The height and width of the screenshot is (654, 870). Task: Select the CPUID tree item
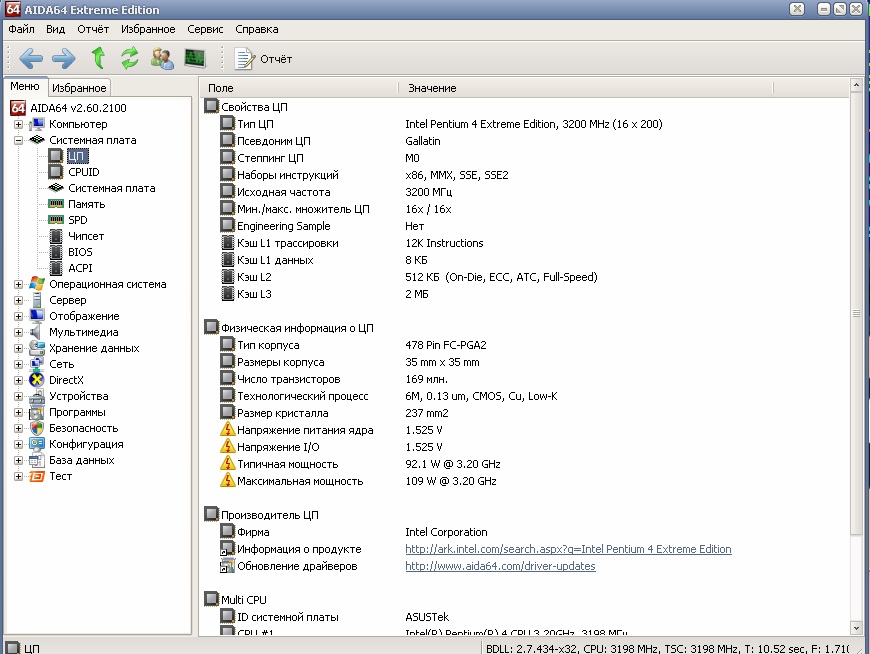coord(84,172)
